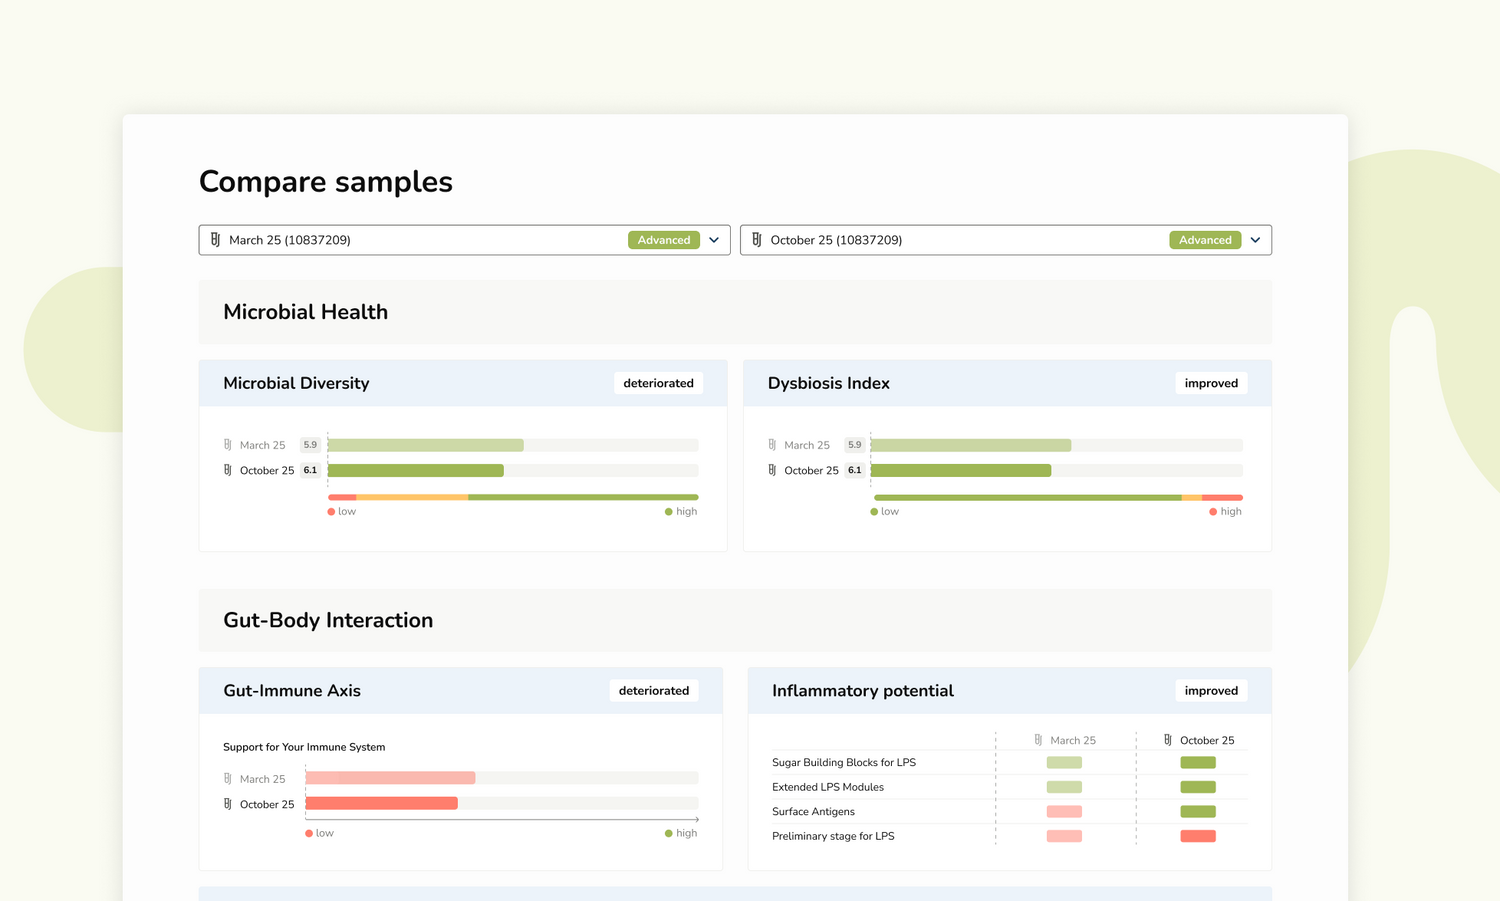Click March 25 tube icon under Microbial Diversity
Screen dimensions: 1500x901
click(228, 445)
